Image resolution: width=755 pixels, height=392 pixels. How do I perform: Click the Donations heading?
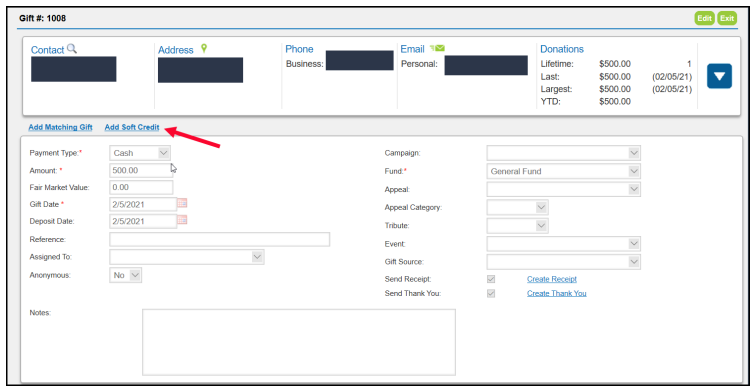tap(561, 49)
